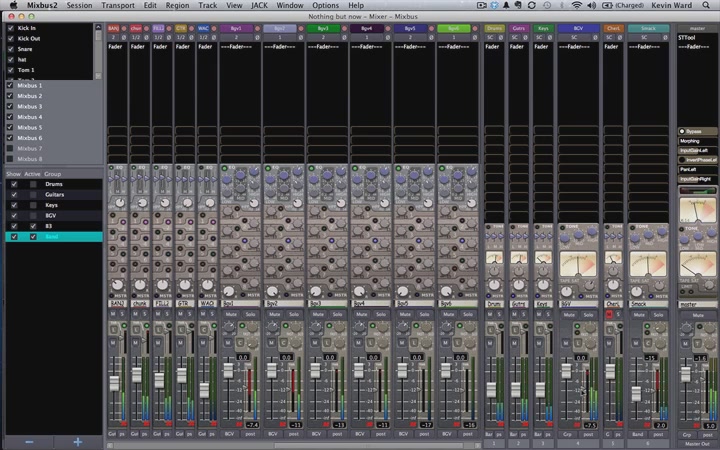The height and width of the screenshot is (450, 720).
Task: Activate the Guitars group Active checkbox
Action: 33,195
